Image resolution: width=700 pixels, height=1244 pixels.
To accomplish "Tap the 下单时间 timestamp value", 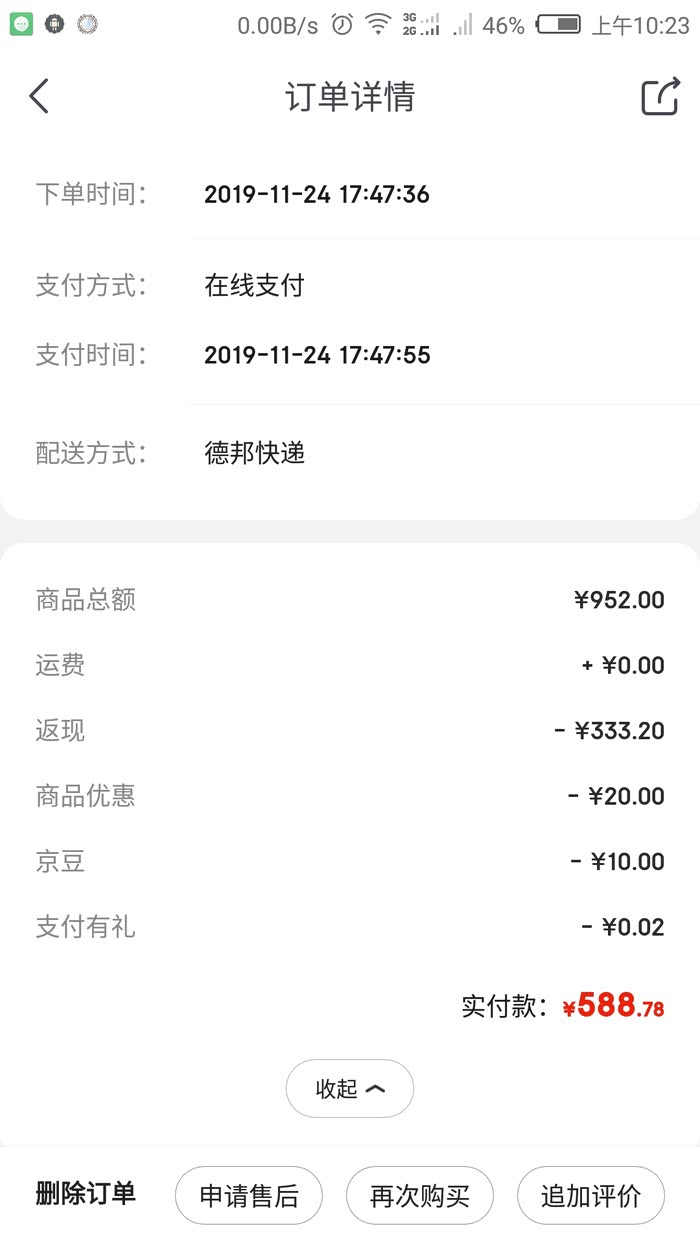I will point(317,194).
